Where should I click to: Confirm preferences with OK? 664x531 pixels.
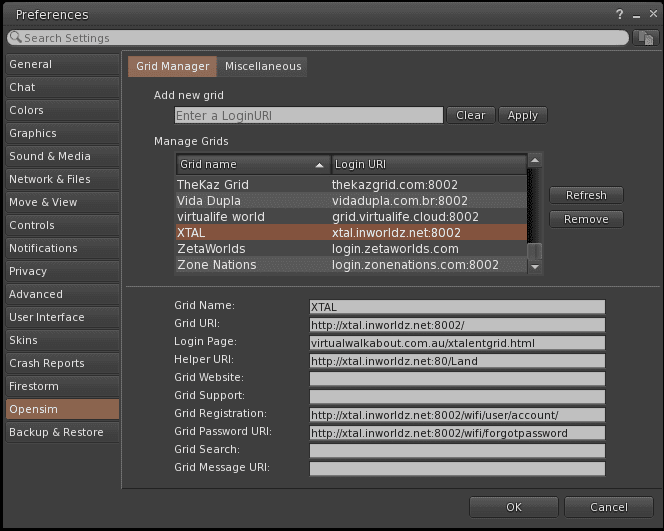(x=513, y=507)
